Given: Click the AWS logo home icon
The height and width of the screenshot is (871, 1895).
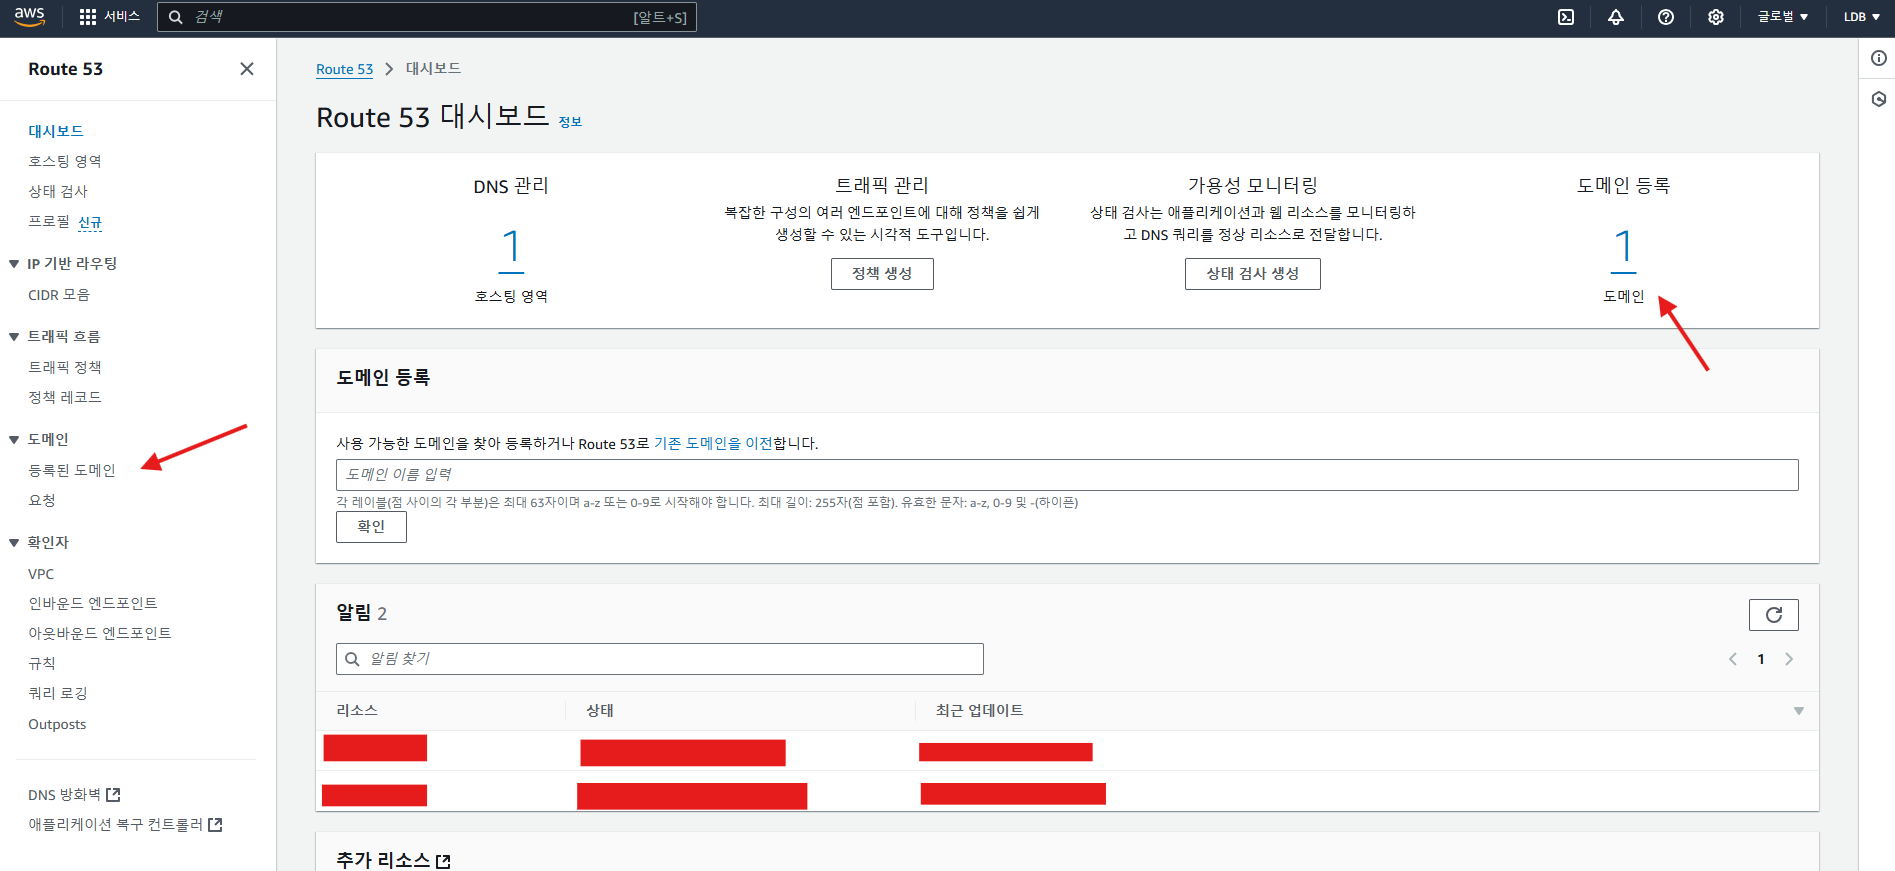Looking at the screenshot, I should coord(29,17).
